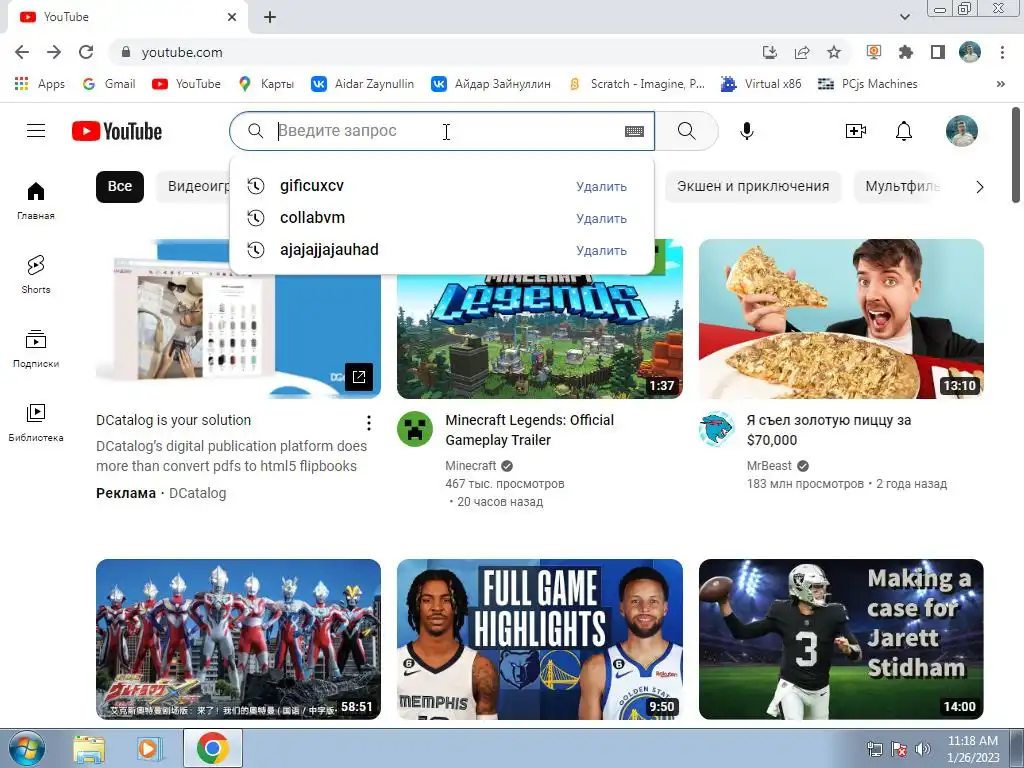Open the YouTube hamburger guide menu

(36, 131)
